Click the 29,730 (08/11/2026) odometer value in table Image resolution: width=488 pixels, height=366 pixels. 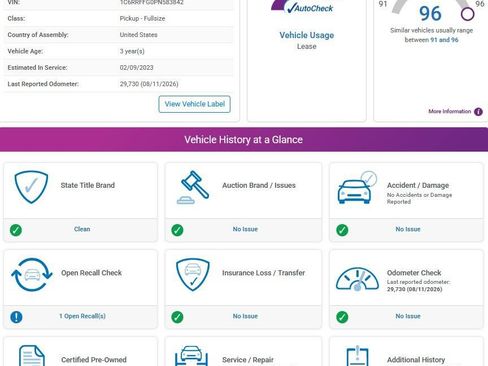pyautogui.click(x=149, y=84)
